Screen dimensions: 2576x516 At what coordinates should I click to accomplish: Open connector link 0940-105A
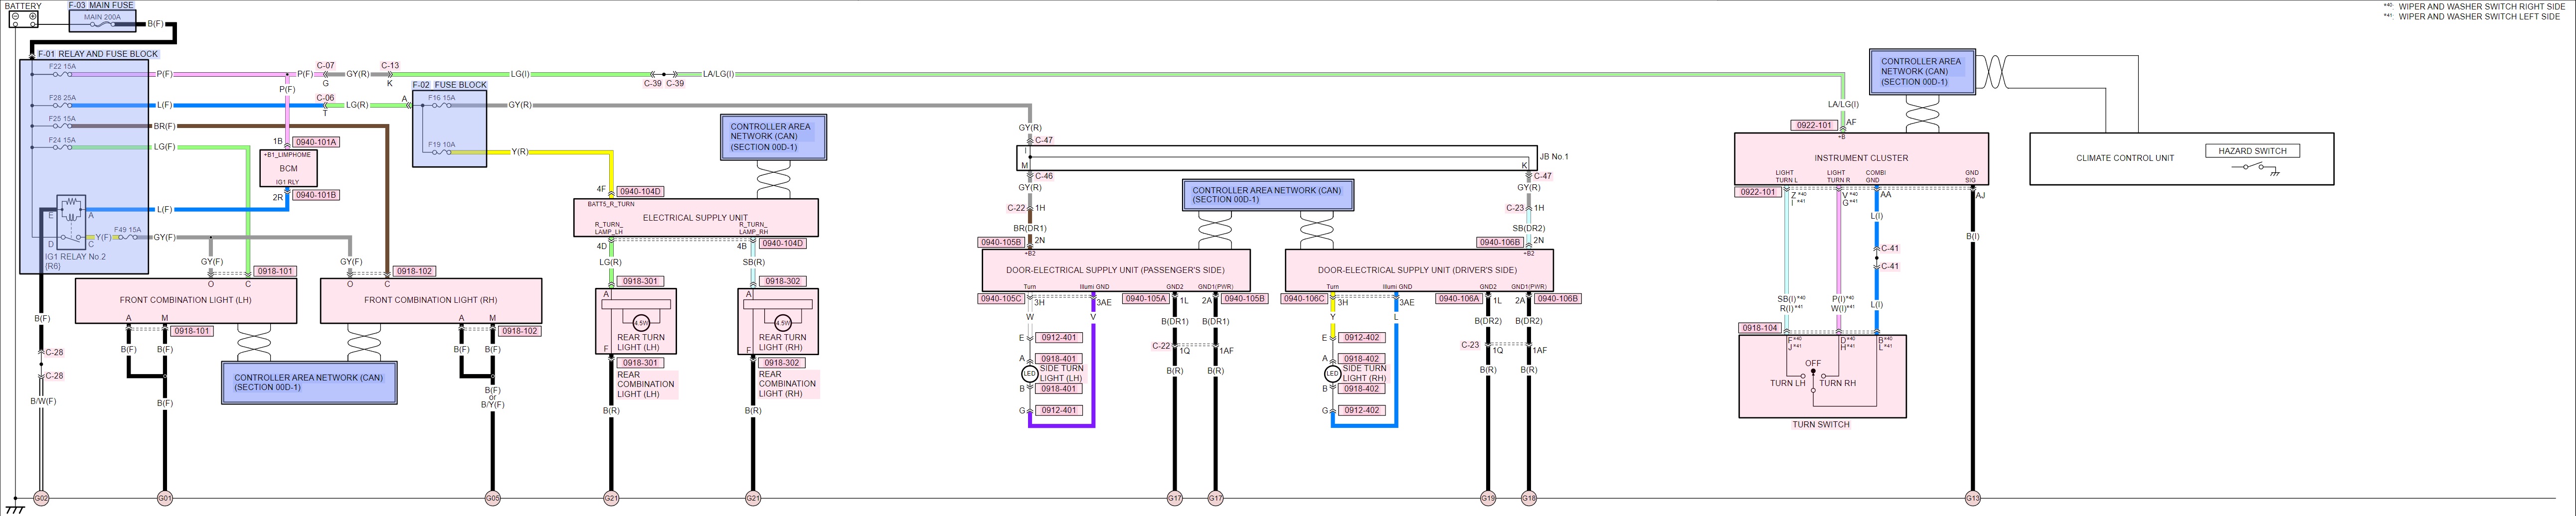tap(1145, 299)
